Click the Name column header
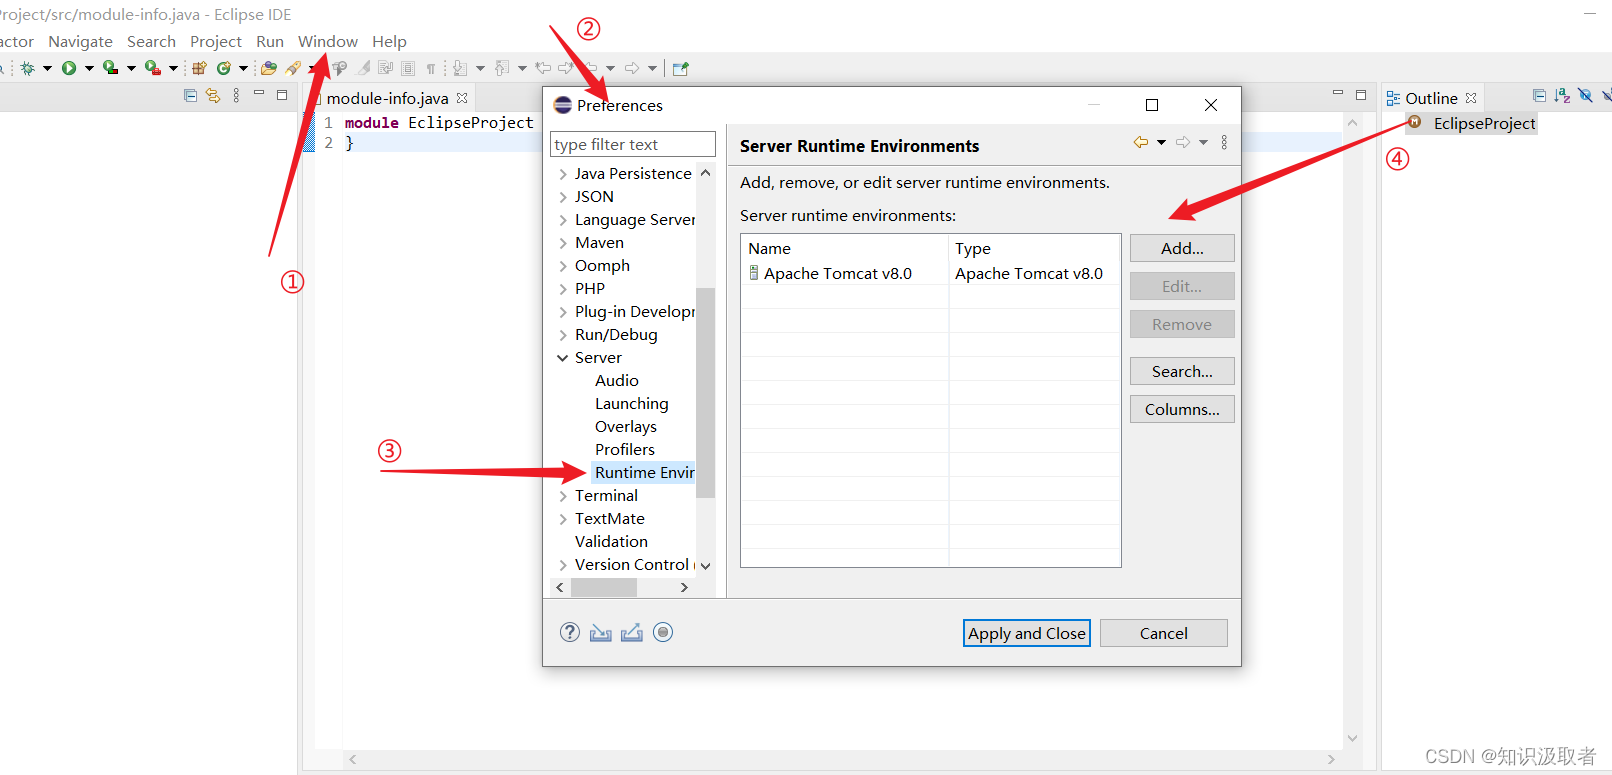Screen dimensions: 1612x775 [845, 248]
